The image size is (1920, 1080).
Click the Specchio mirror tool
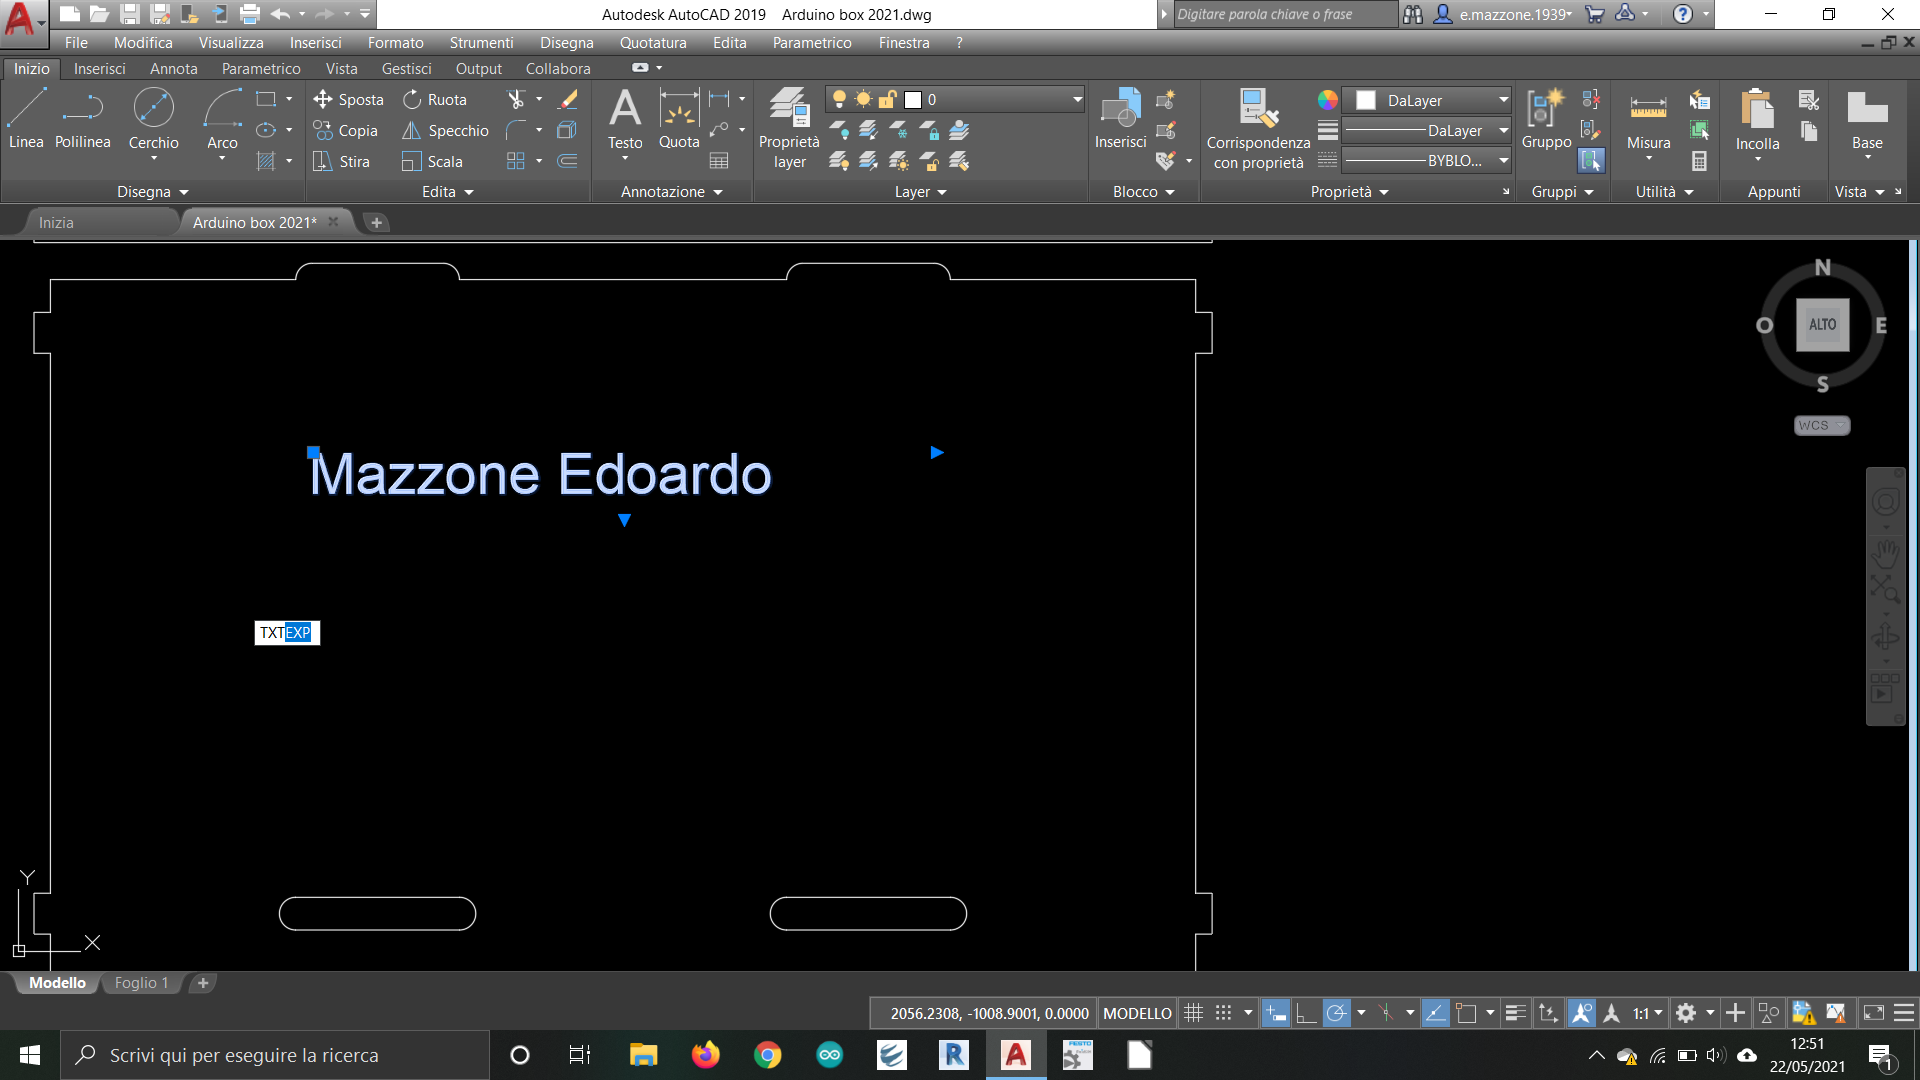[445, 131]
